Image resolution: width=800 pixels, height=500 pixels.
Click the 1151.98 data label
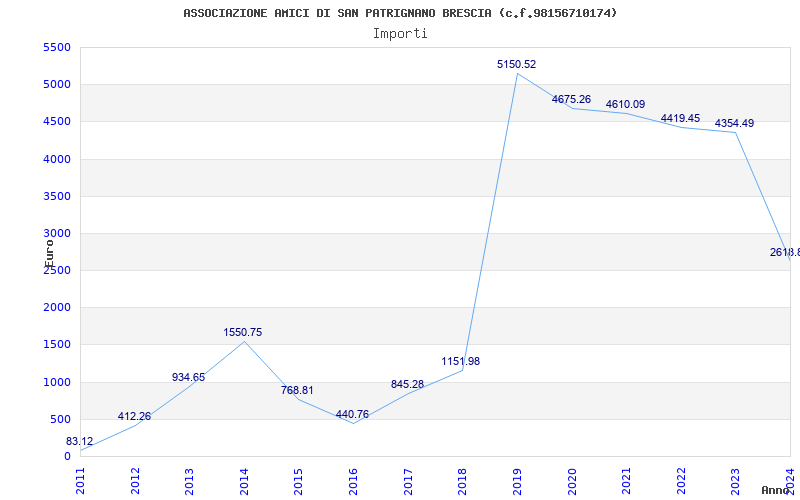coord(461,361)
